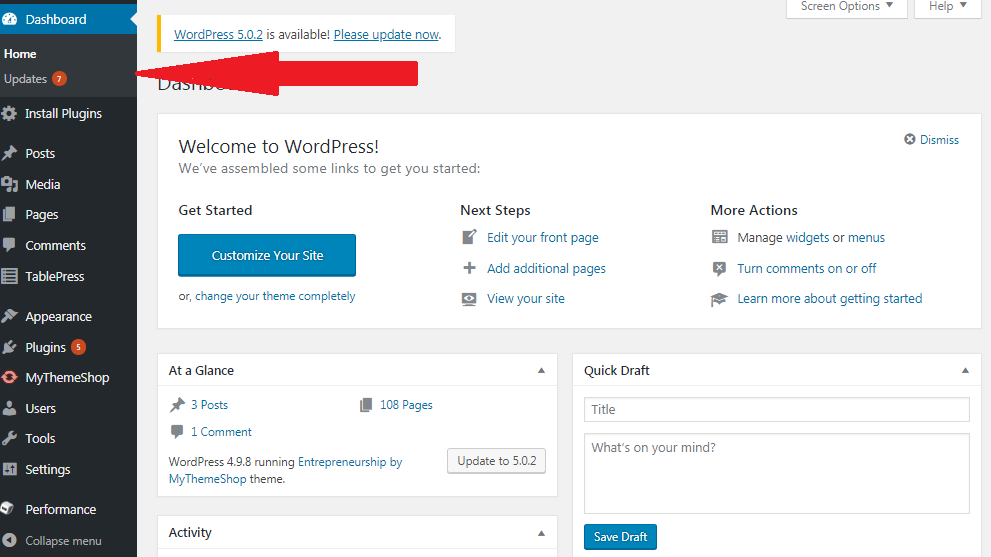This screenshot has height=557, width=991.
Task: Open the Add additional pages link
Action: point(546,269)
